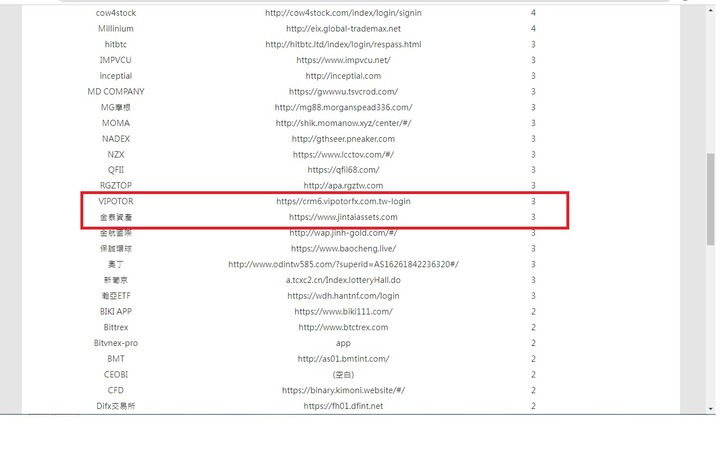This screenshot has height=450, width=720.
Task: Select the NADEX name cell
Action: point(116,139)
